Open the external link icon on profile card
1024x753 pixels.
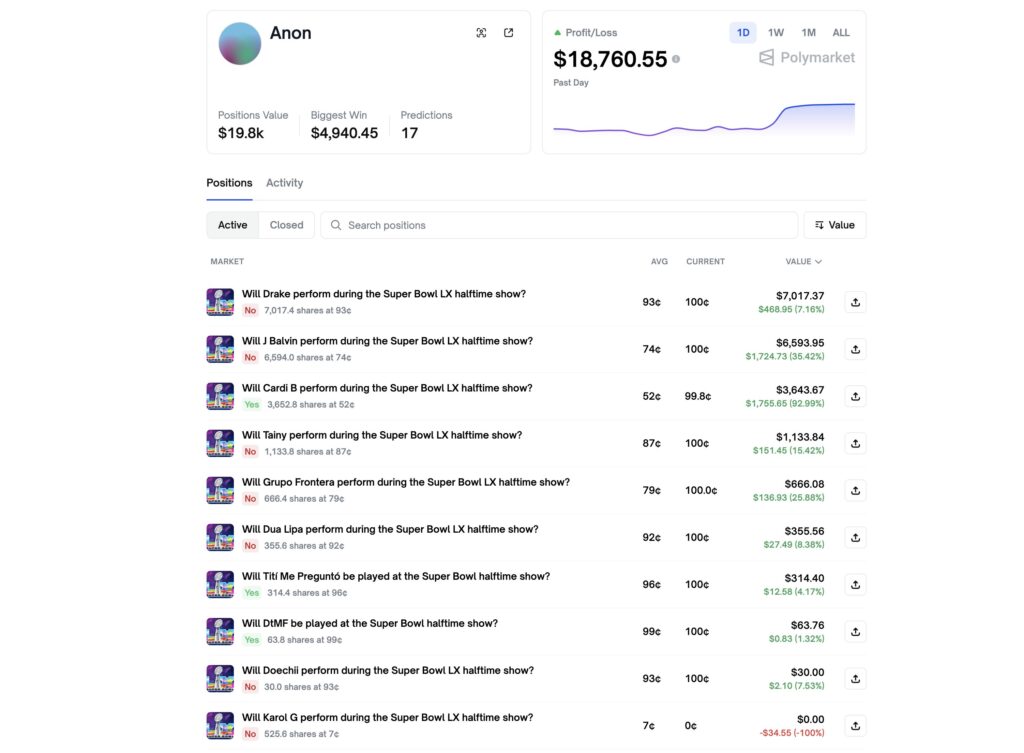tap(508, 32)
